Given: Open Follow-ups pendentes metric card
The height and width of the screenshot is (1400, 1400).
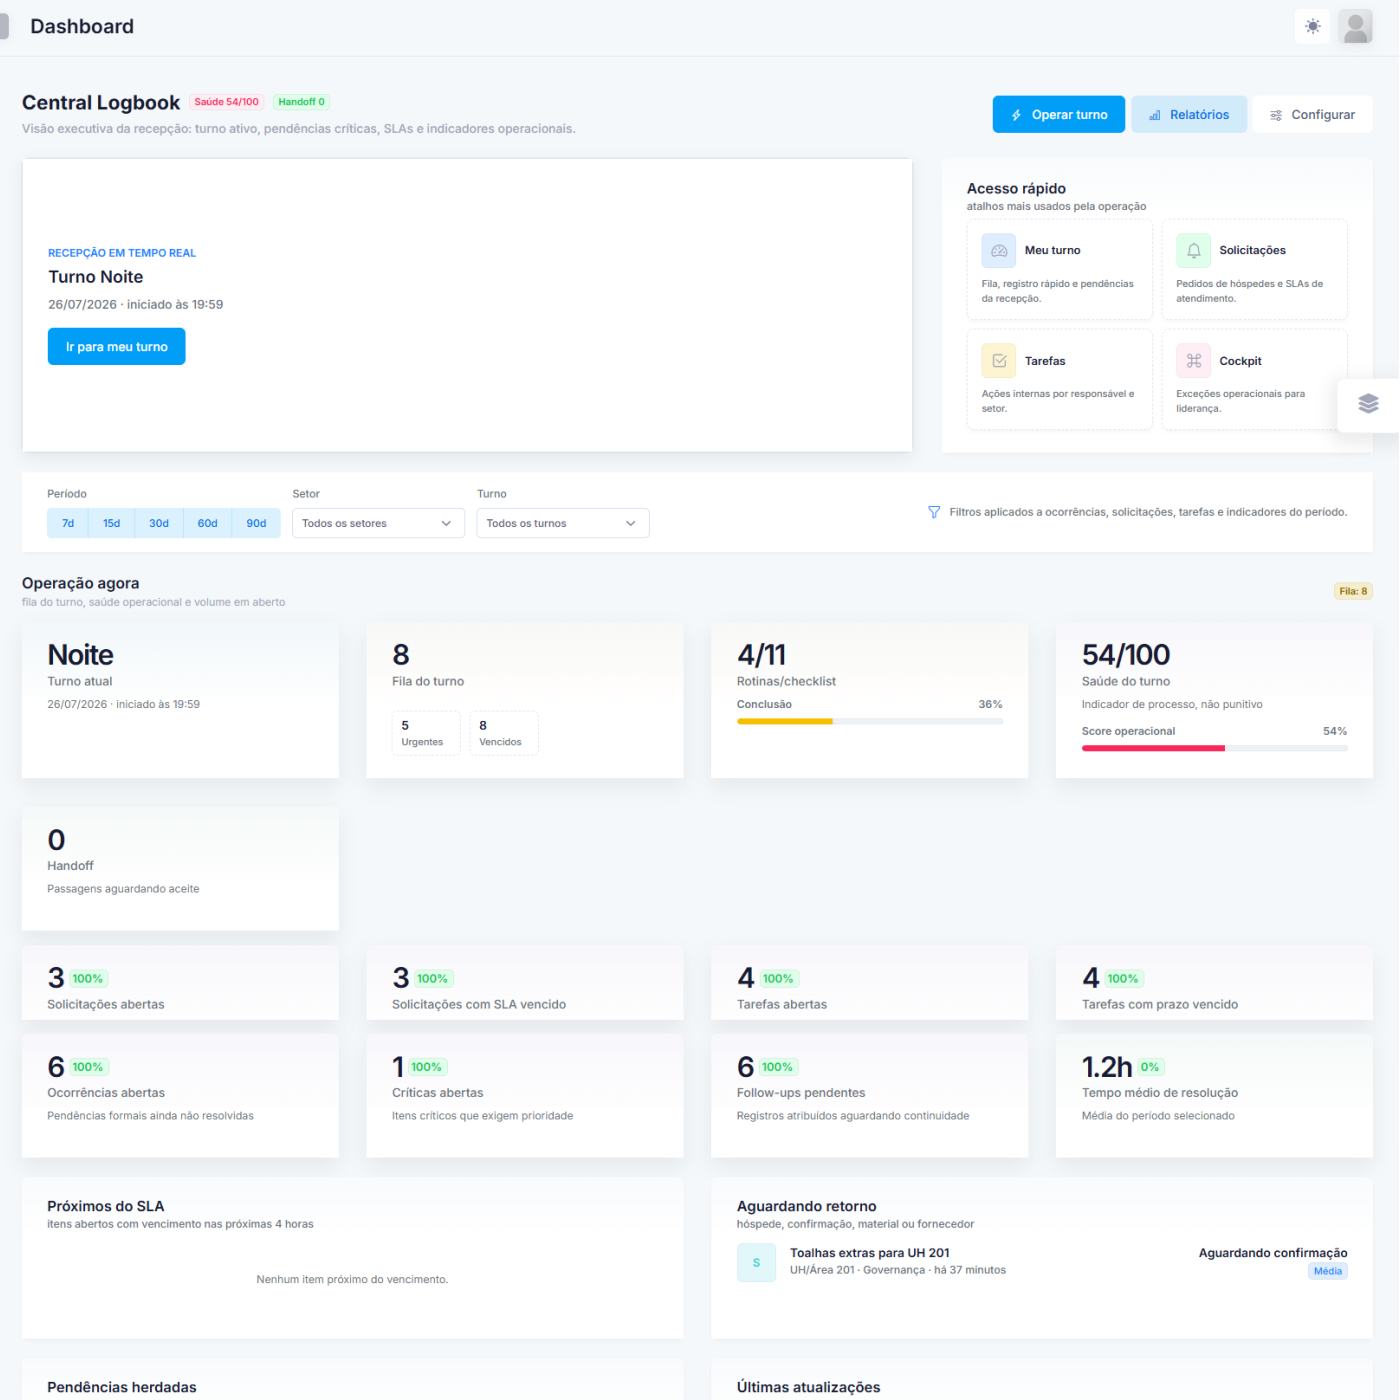Looking at the screenshot, I should click(x=870, y=1097).
